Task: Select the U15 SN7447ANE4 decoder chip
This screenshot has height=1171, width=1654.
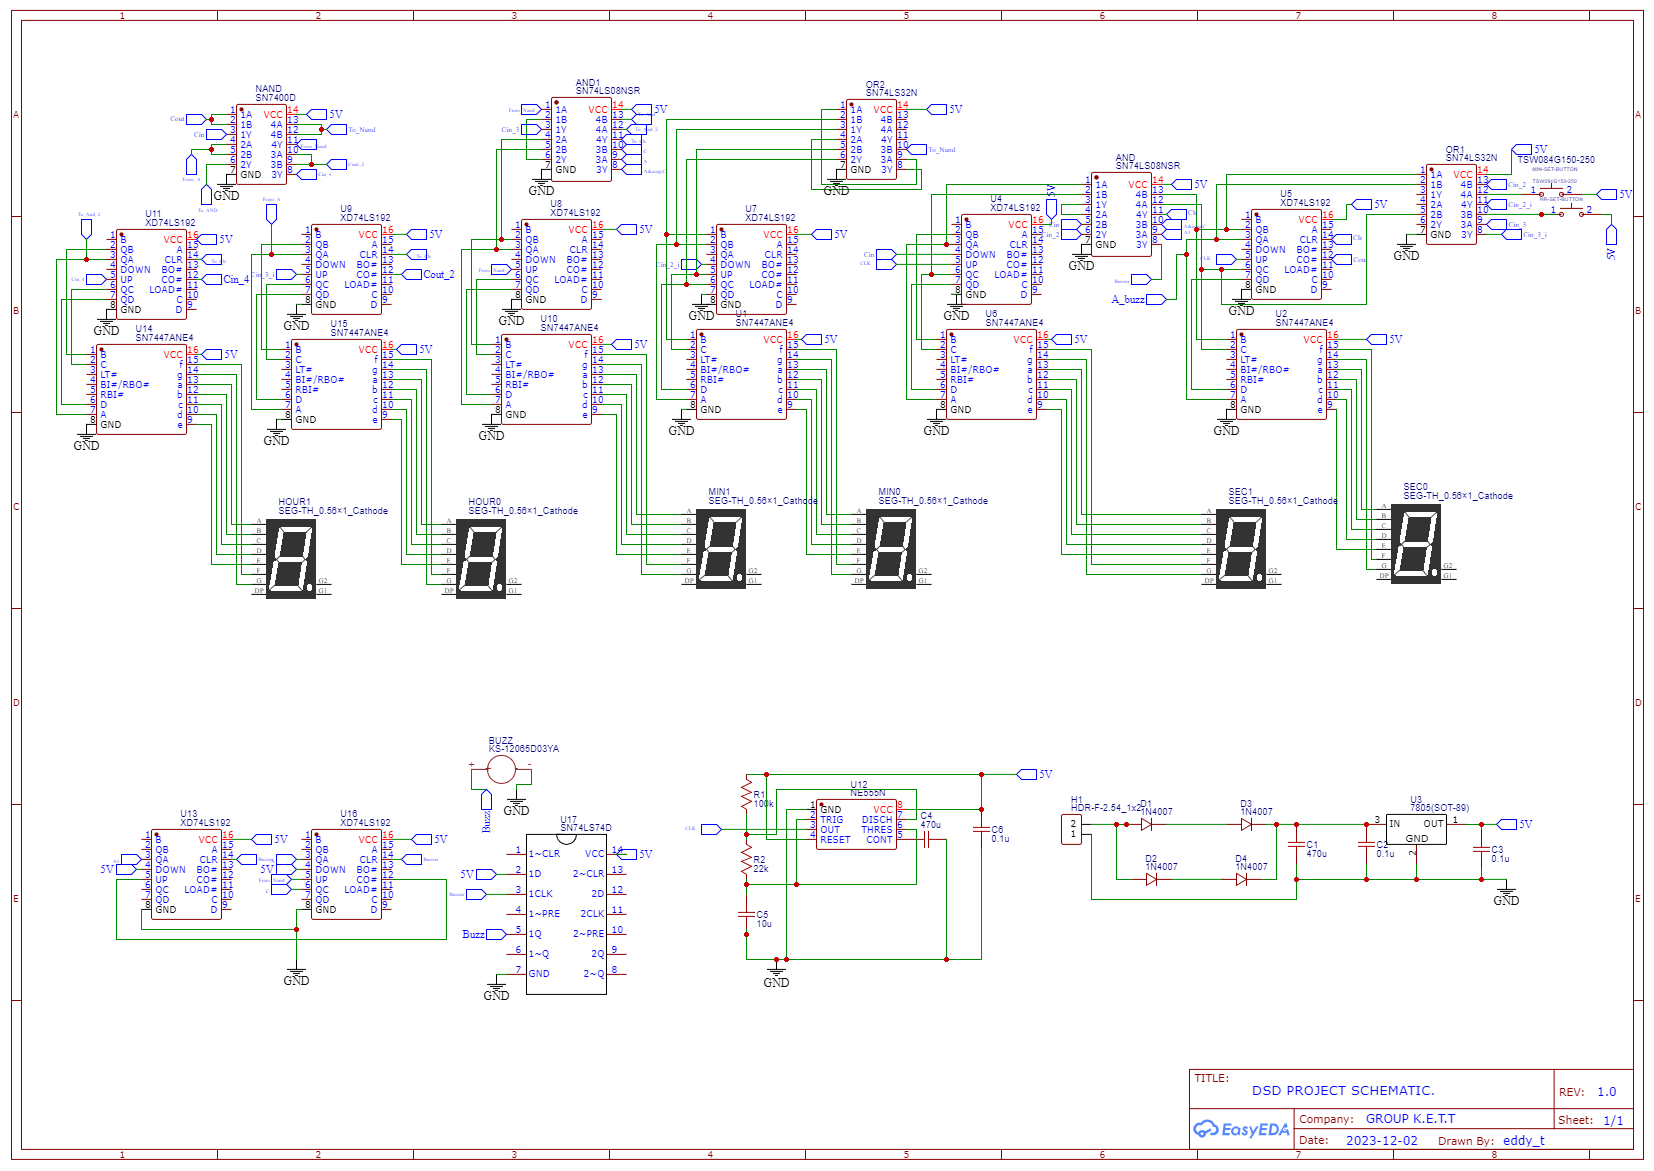Action: tap(336, 384)
